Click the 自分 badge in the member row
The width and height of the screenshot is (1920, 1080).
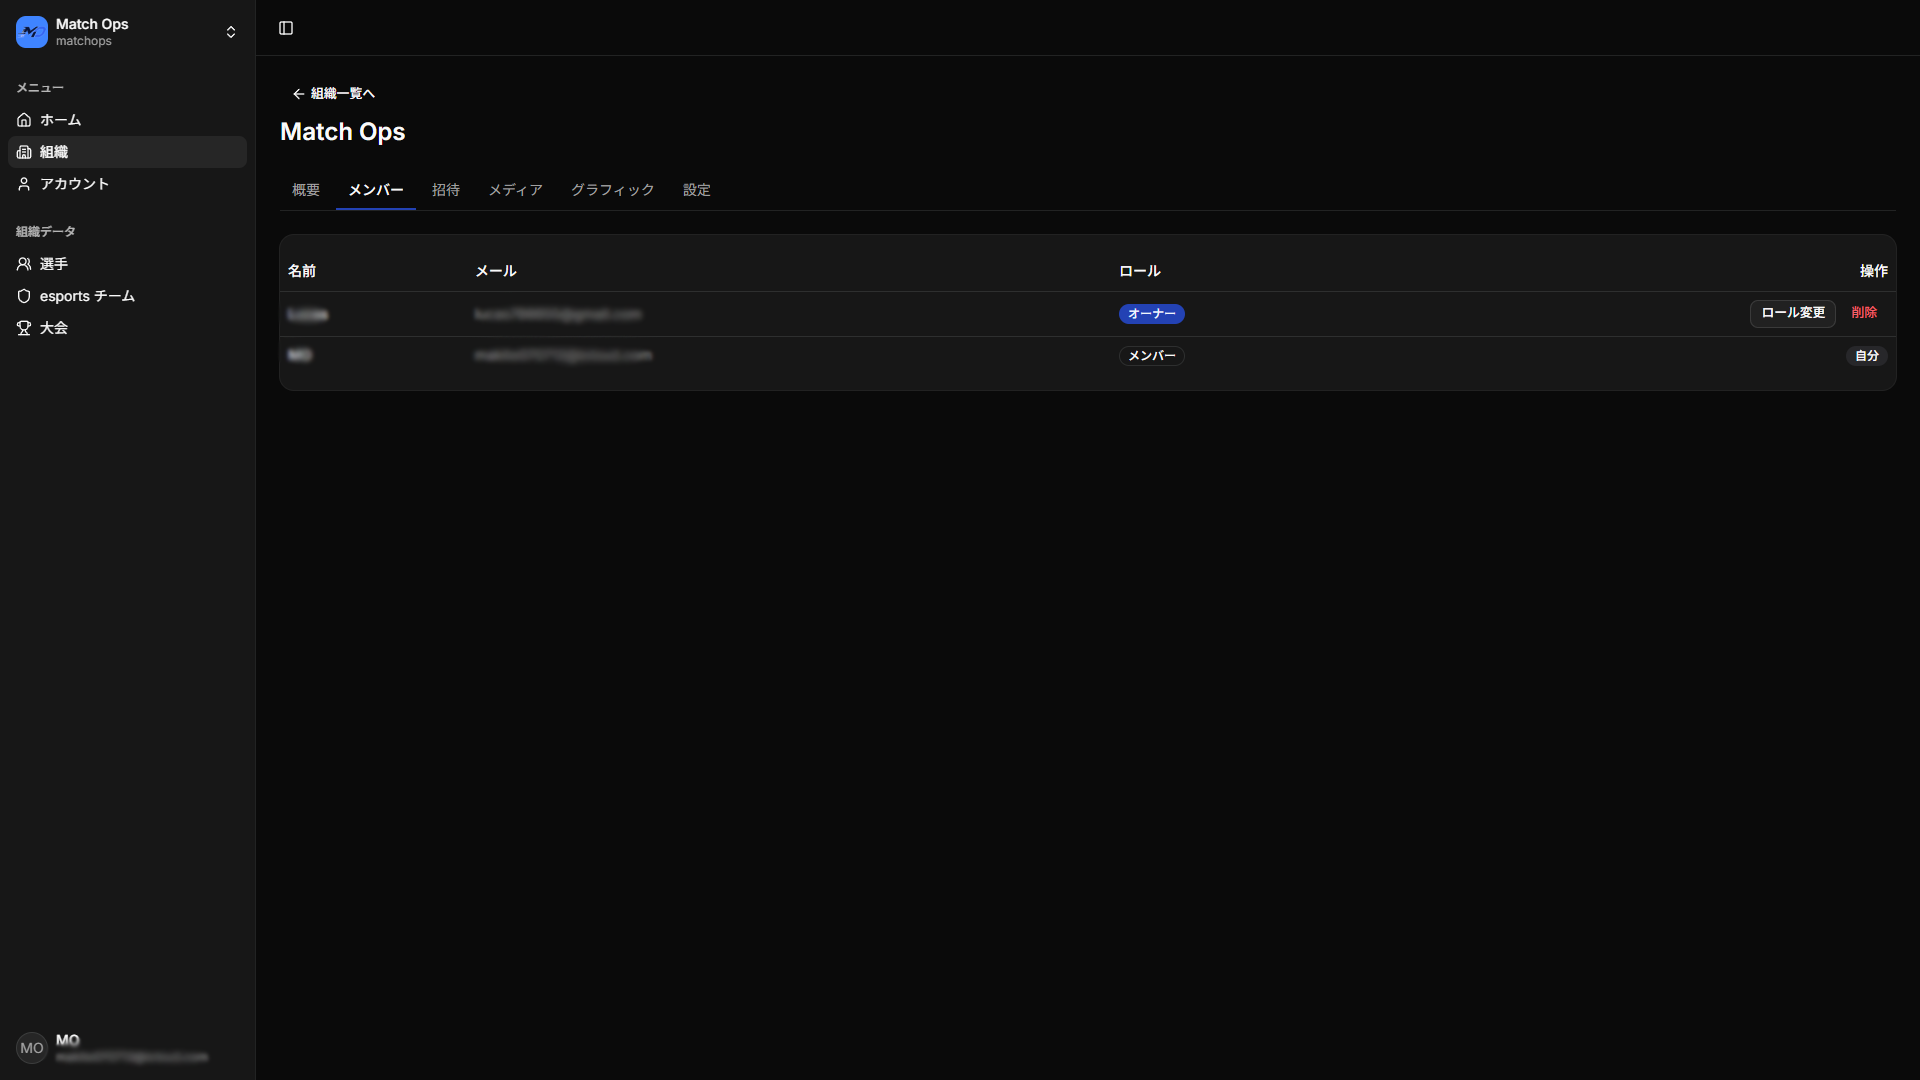(x=1867, y=356)
